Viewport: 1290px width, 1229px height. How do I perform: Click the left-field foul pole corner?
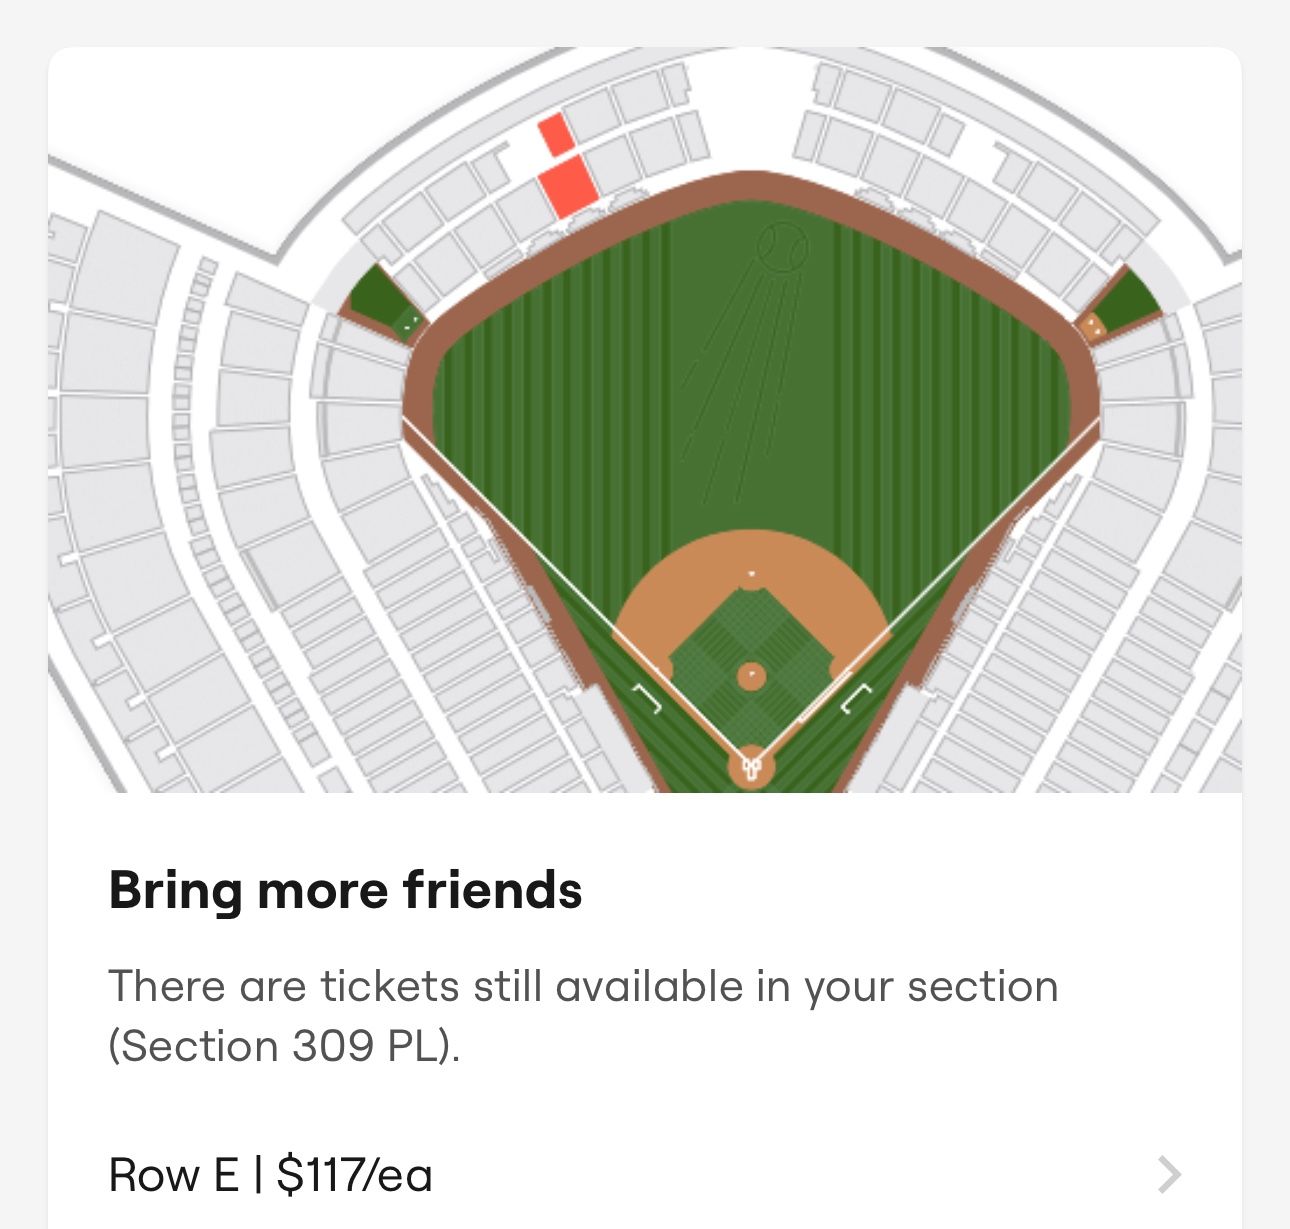(x=403, y=420)
